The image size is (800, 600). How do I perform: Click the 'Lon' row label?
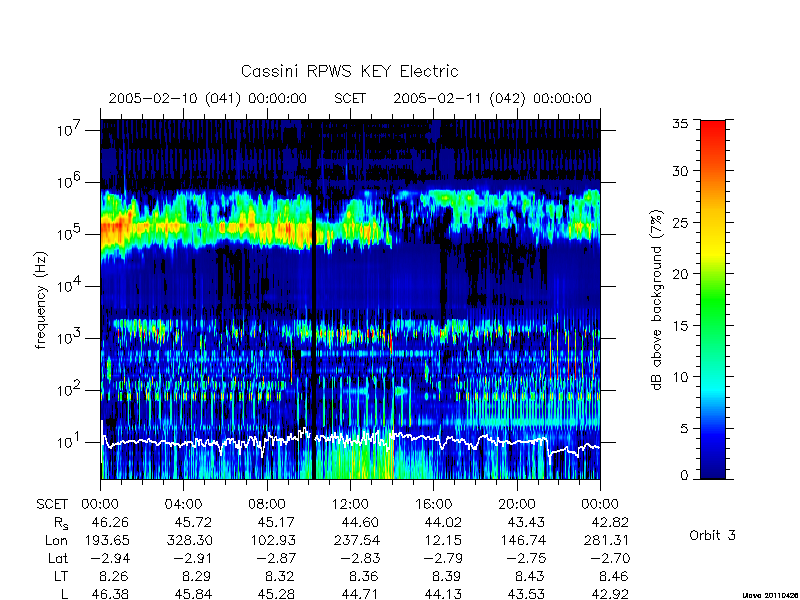(x=57, y=540)
